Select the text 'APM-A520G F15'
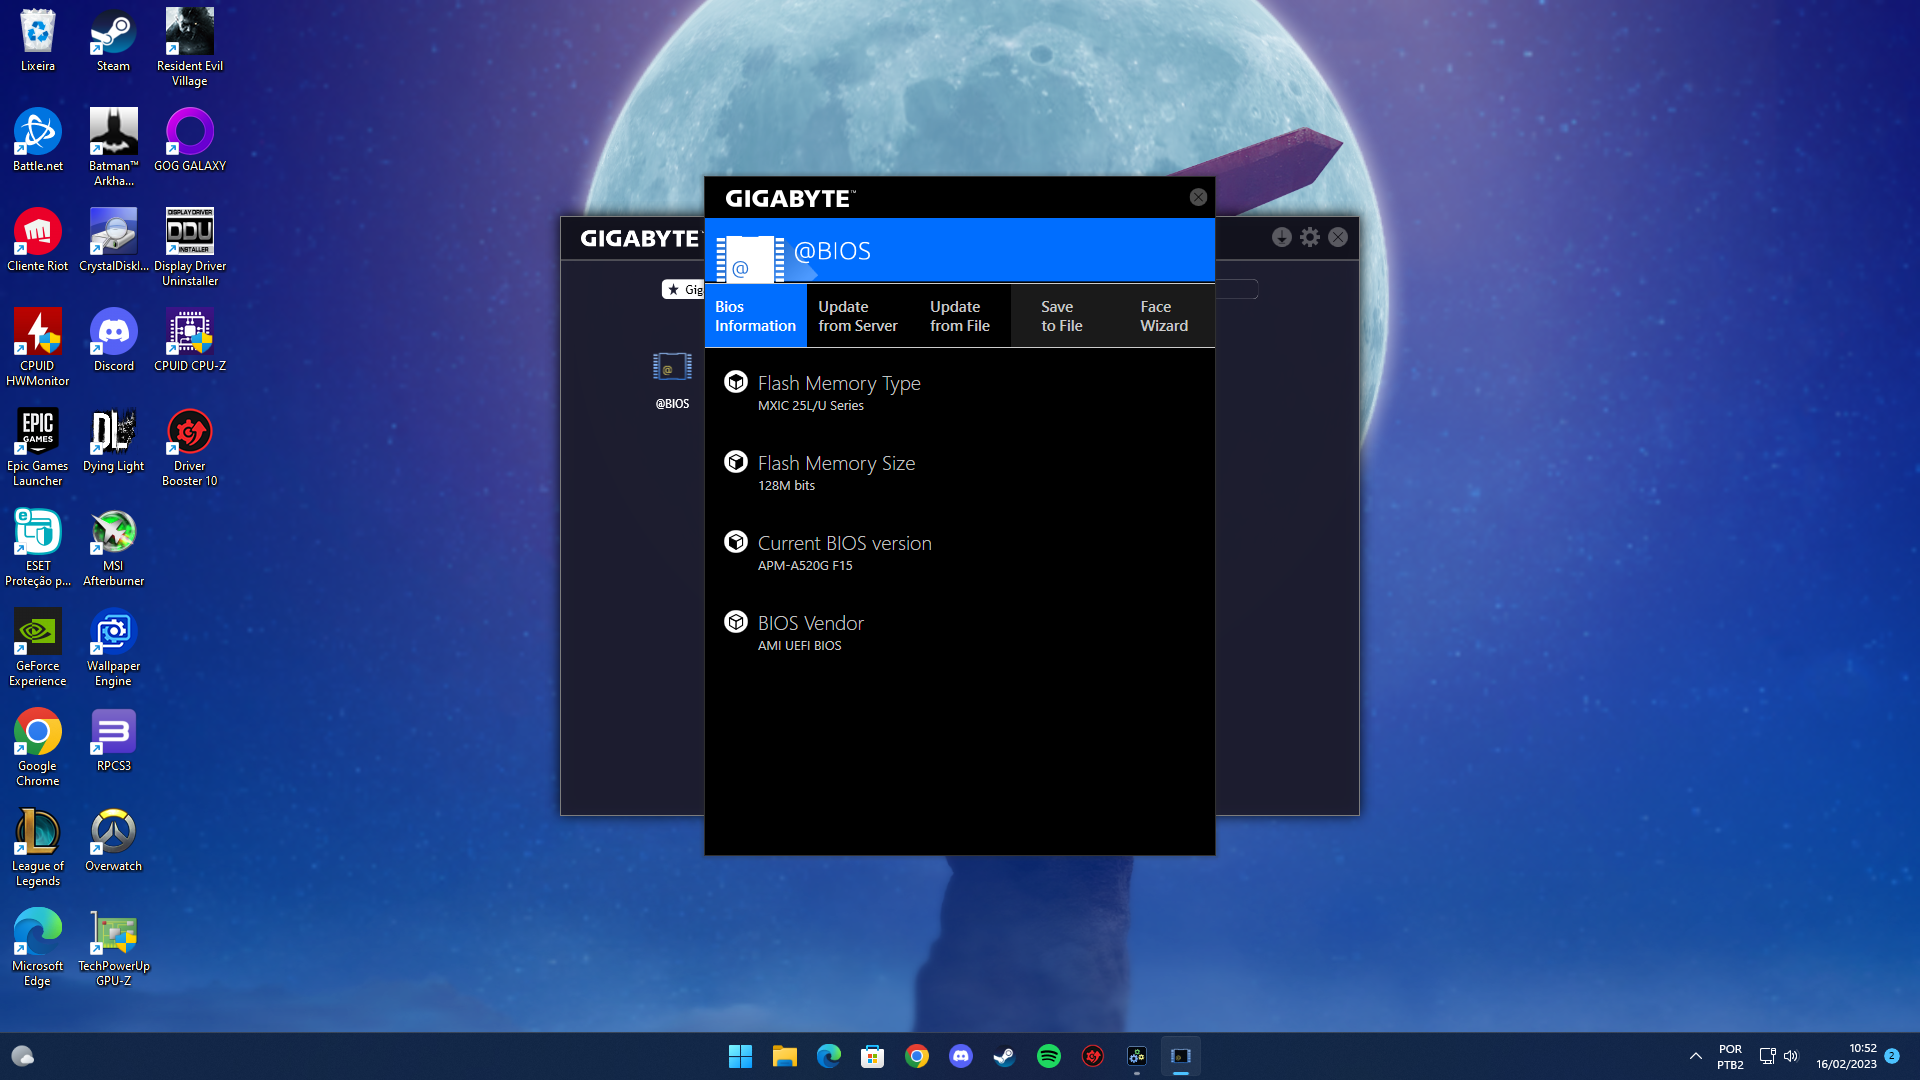 point(805,566)
